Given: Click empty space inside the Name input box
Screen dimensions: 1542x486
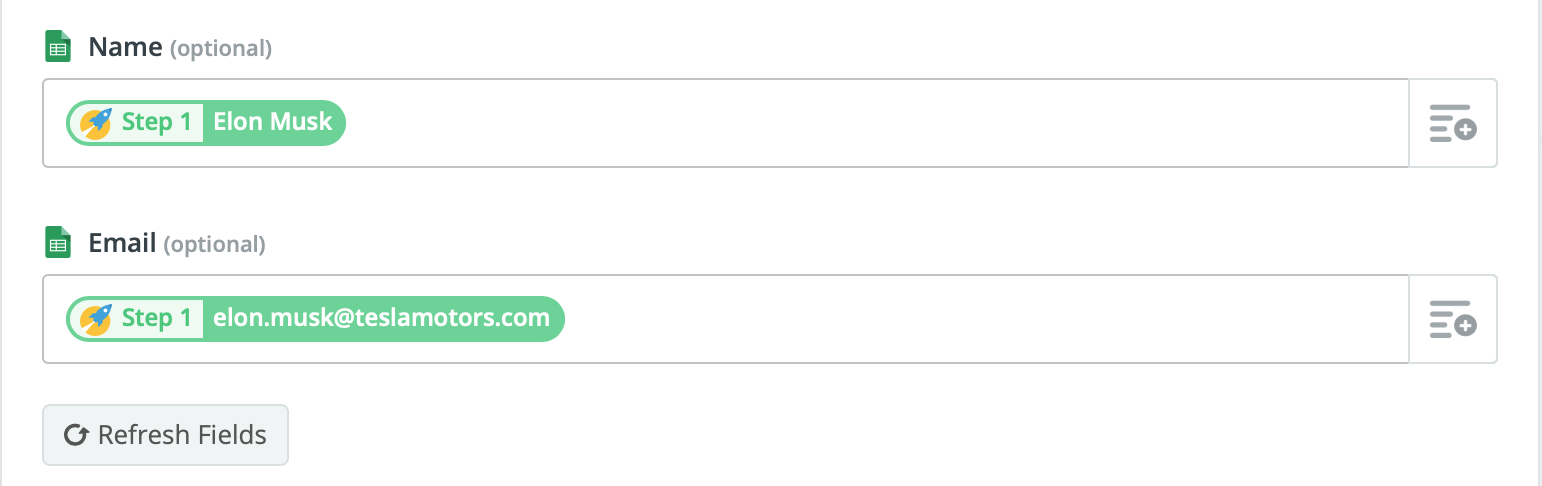Looking at the screenshot, I should click(x=875, y=123).
